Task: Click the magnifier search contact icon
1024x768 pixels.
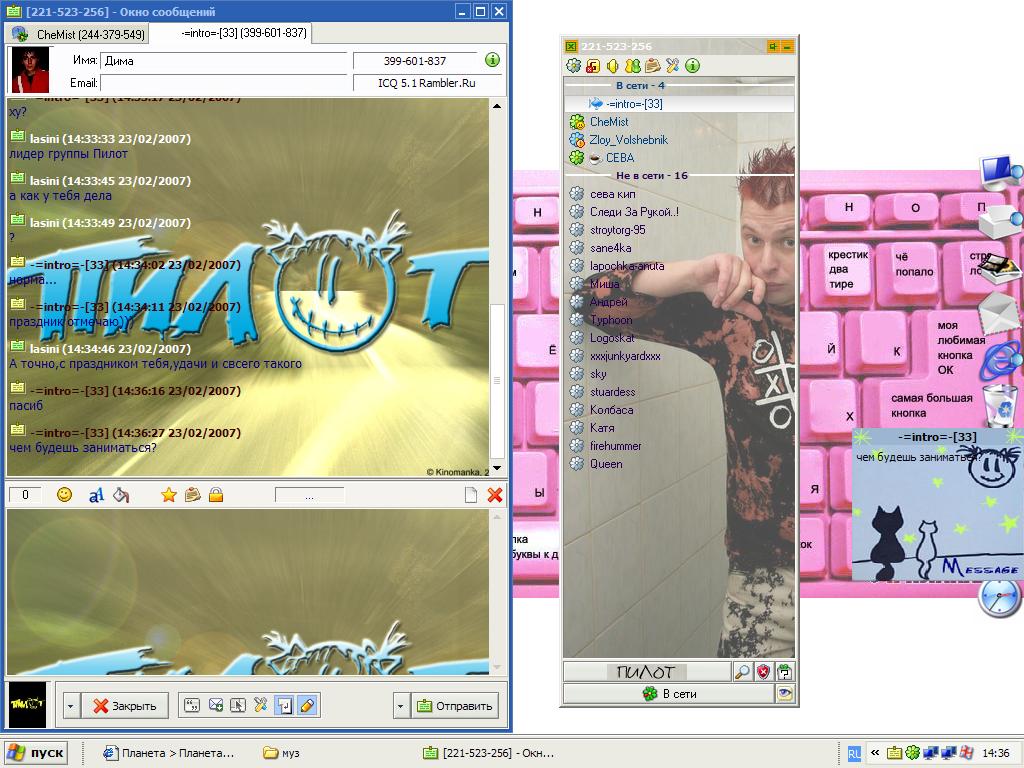Action: (742, 673)
